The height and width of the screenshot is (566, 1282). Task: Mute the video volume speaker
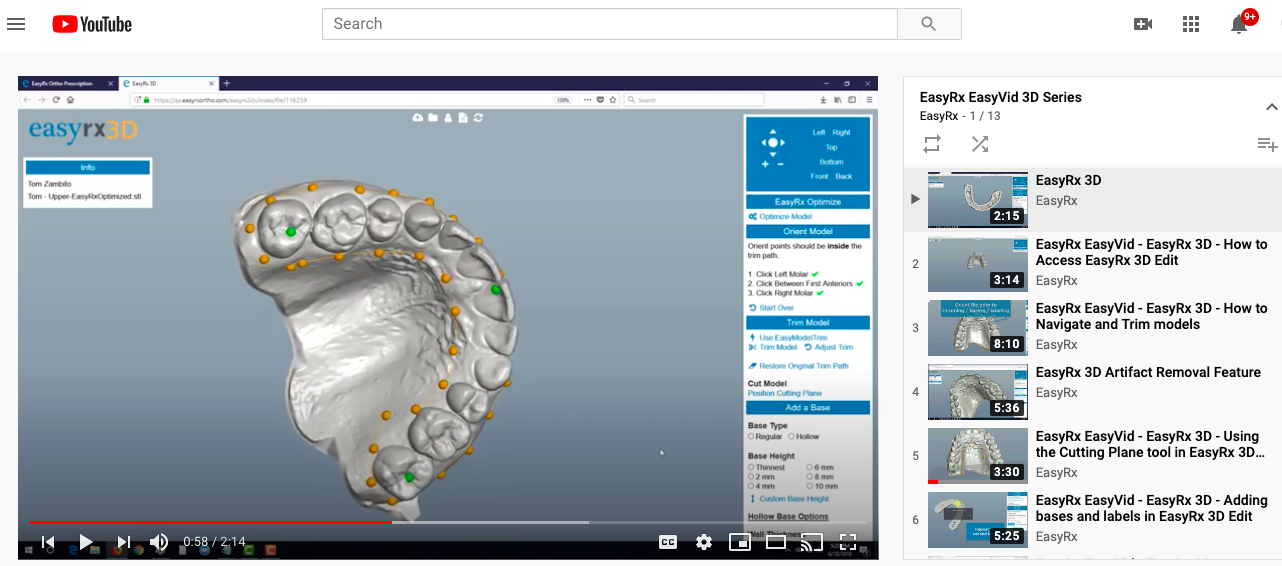159,542
